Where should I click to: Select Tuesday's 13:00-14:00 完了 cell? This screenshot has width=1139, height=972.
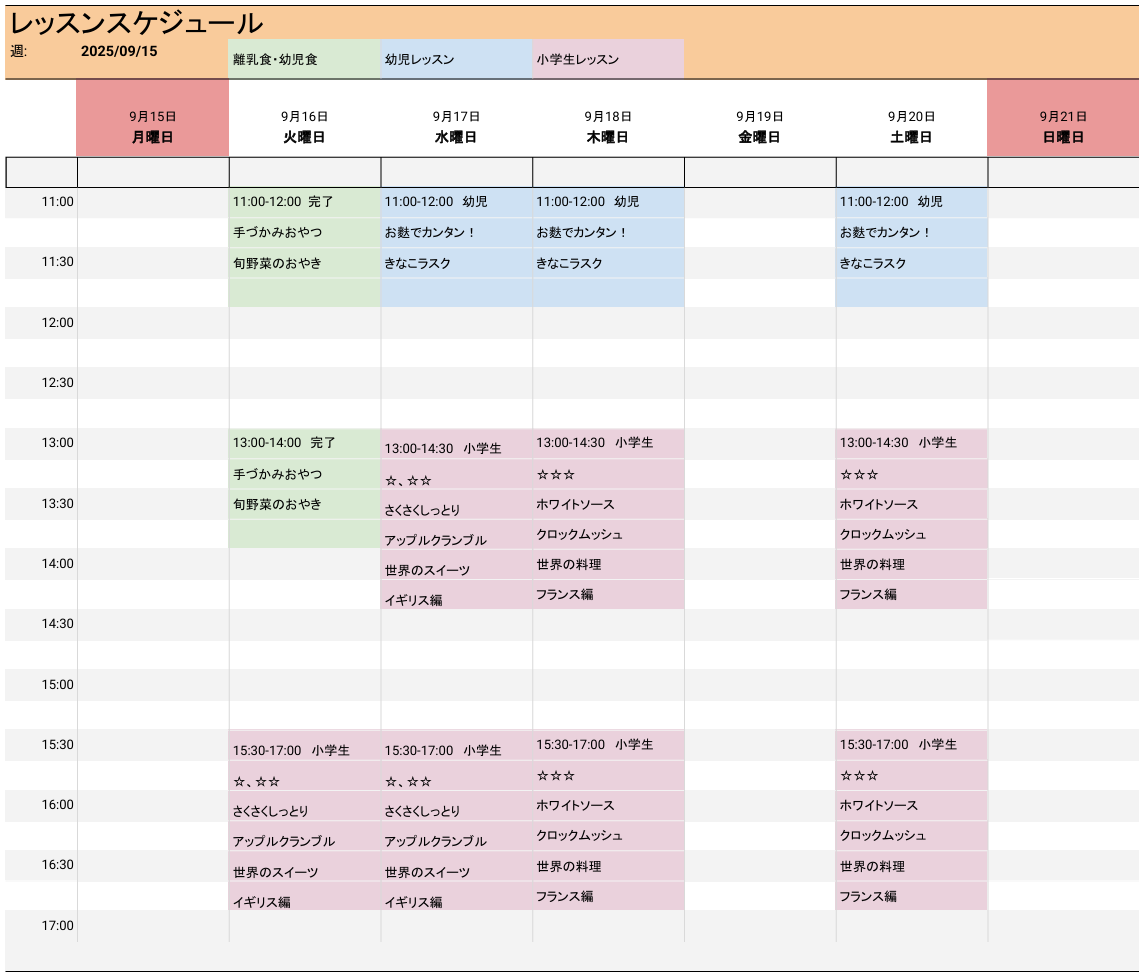pyautogui.click(x=304, y=443)
